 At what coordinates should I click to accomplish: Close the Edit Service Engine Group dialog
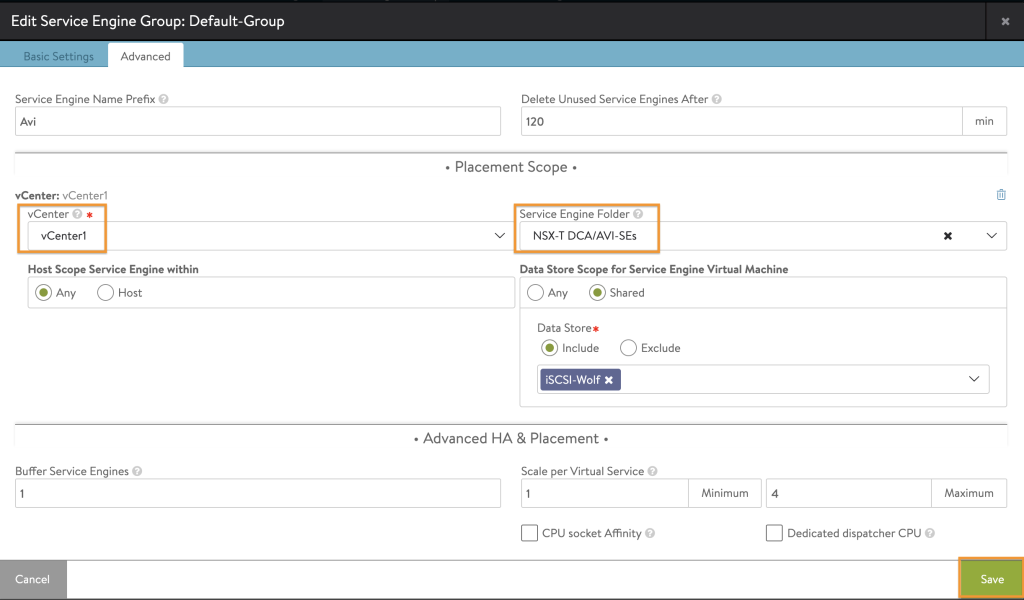pyautogui.click(x=1005, y=22)
